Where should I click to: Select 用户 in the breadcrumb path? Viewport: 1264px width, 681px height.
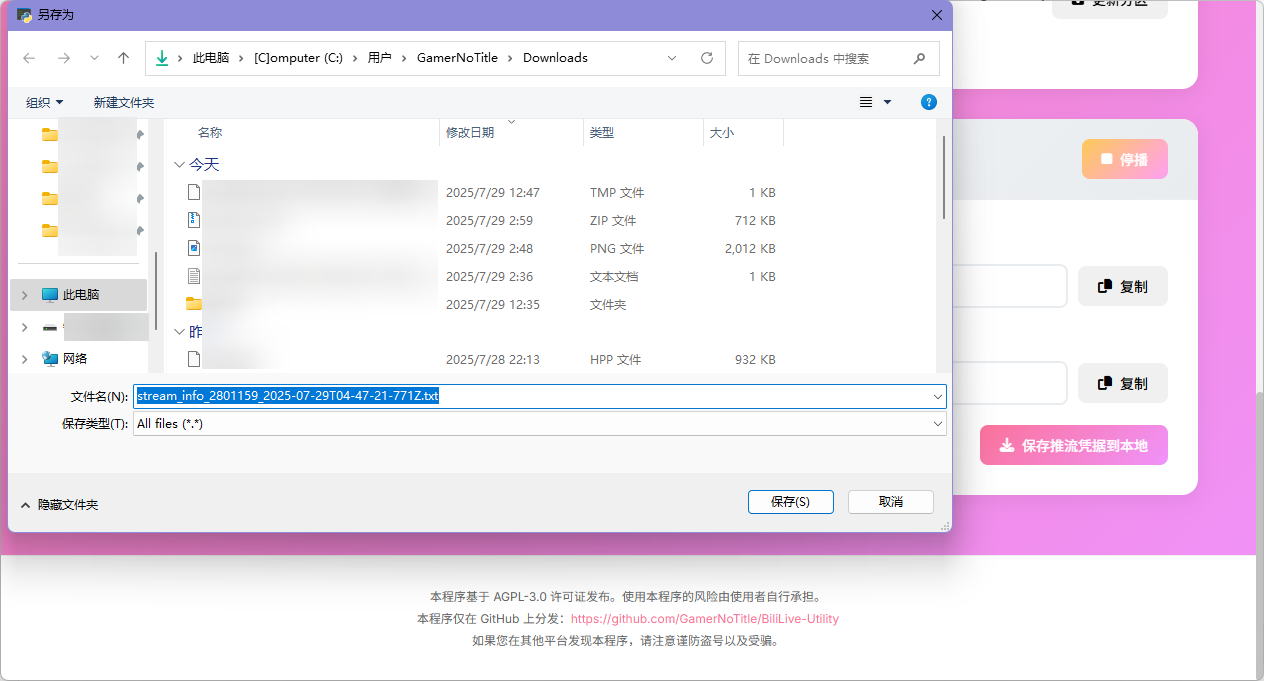click(x=380, y=58)
